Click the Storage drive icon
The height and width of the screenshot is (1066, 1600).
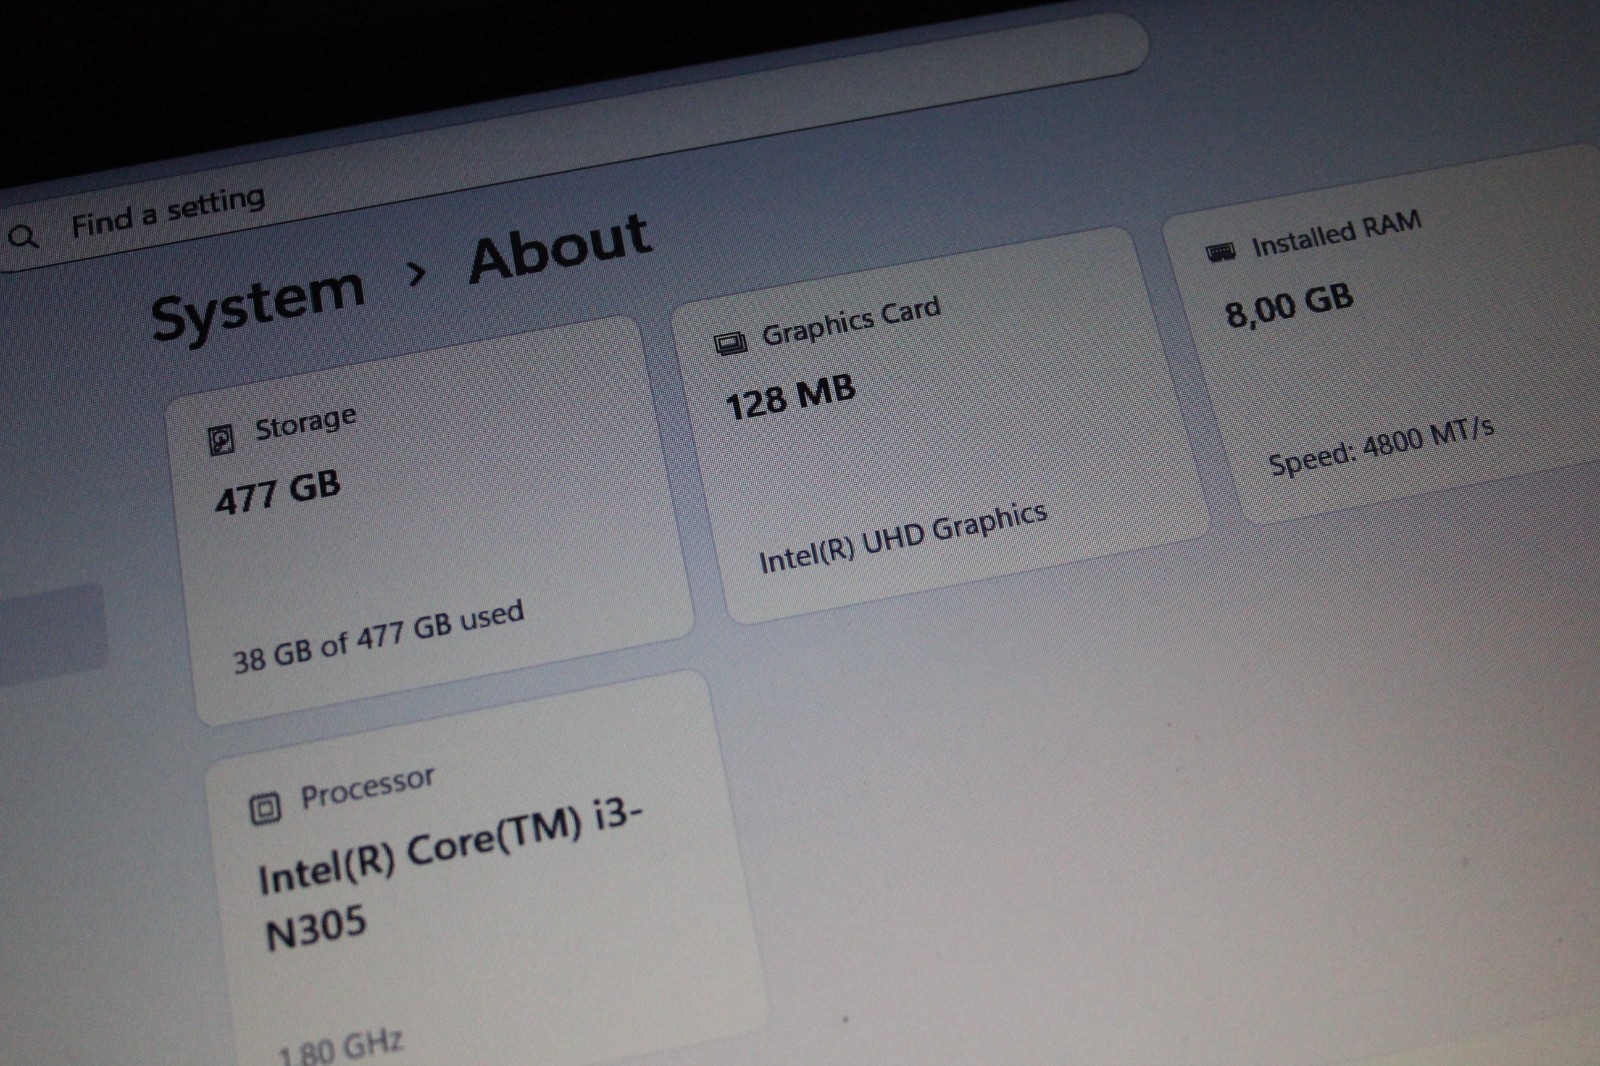[x=221, y=439]
